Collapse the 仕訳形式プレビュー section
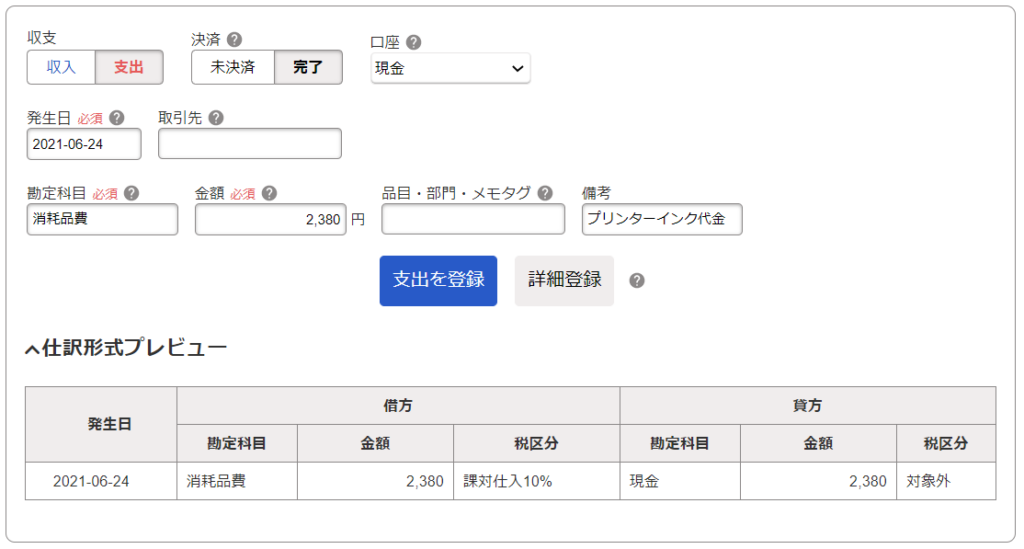Image resolution: width=1024 pixels, height=549 pixels. (x=126, y=347)
